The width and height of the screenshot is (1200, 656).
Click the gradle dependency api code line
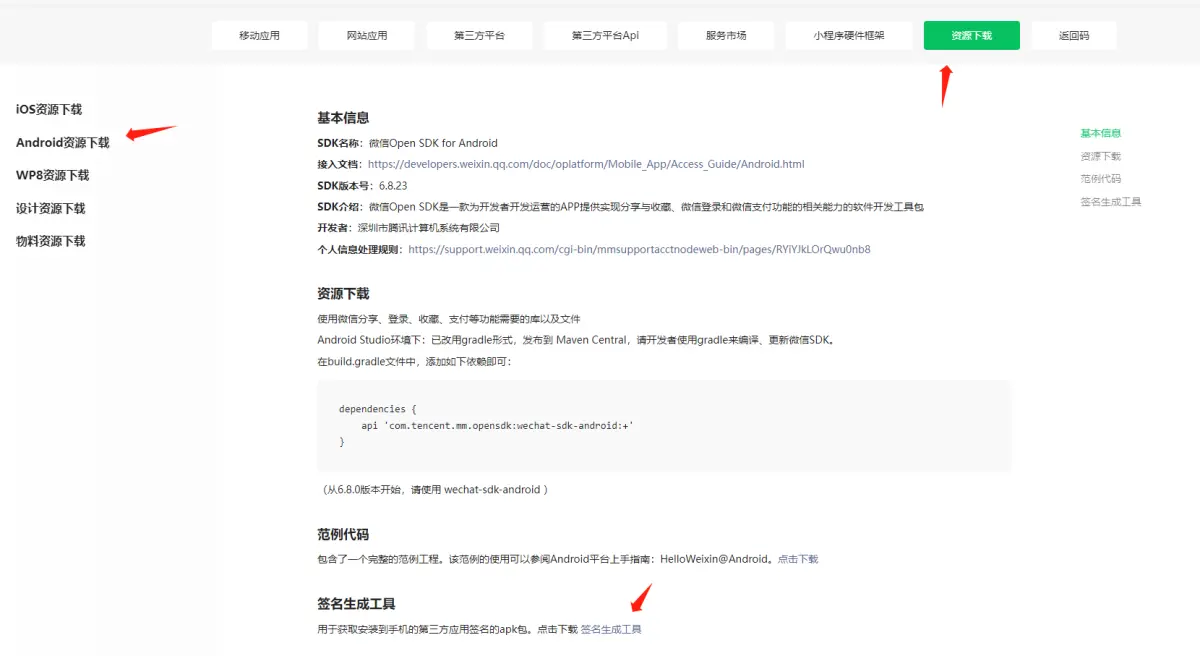(498, 426)
